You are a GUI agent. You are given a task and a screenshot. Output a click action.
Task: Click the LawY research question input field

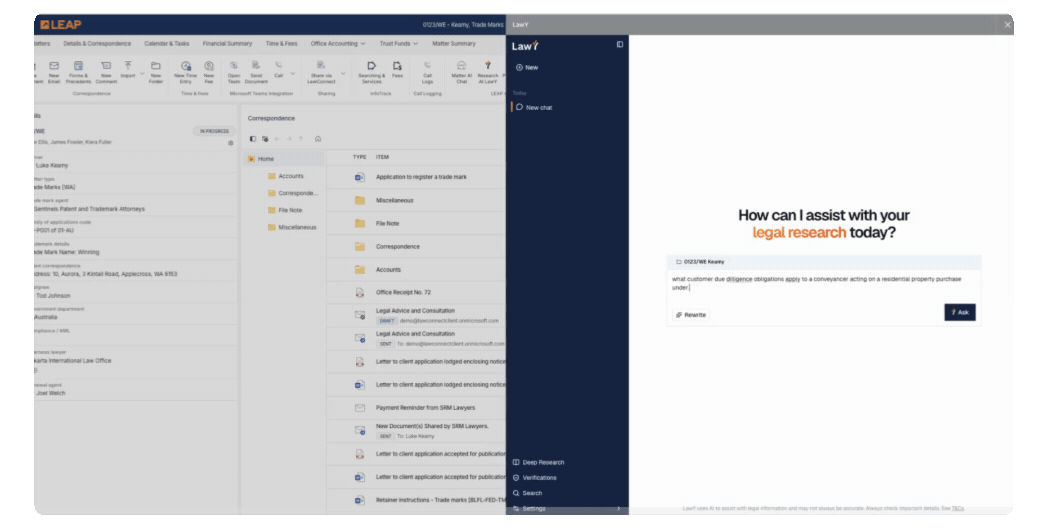click(x=824, y=285)
